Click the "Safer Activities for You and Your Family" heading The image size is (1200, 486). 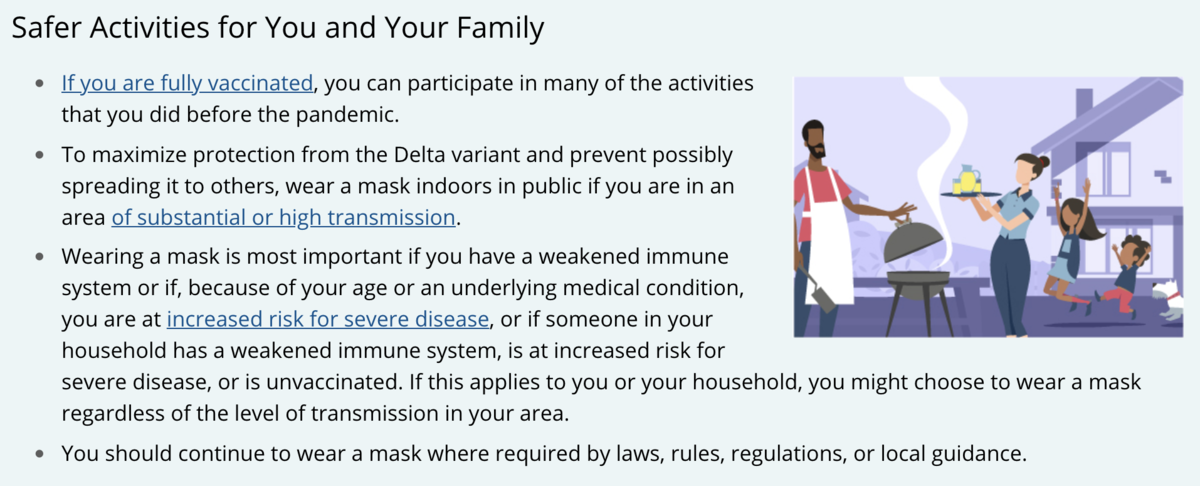click(278, 28)
